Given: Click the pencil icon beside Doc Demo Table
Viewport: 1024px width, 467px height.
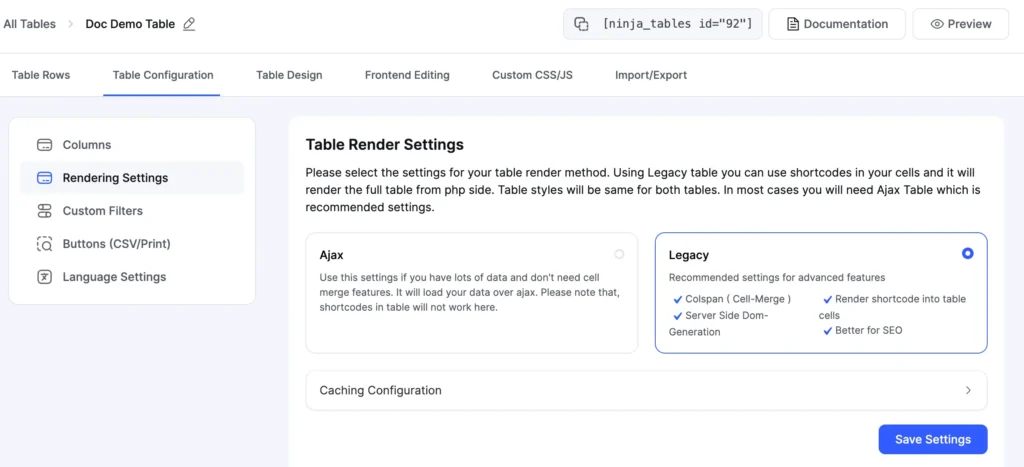Looking at the screenshot, I should [x=189, y=24].
